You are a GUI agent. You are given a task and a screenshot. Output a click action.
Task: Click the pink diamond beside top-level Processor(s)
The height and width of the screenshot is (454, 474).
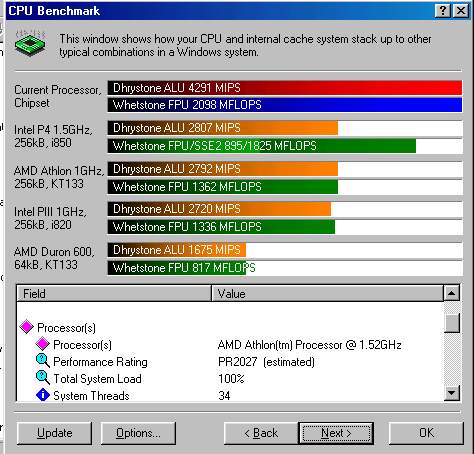26,327
